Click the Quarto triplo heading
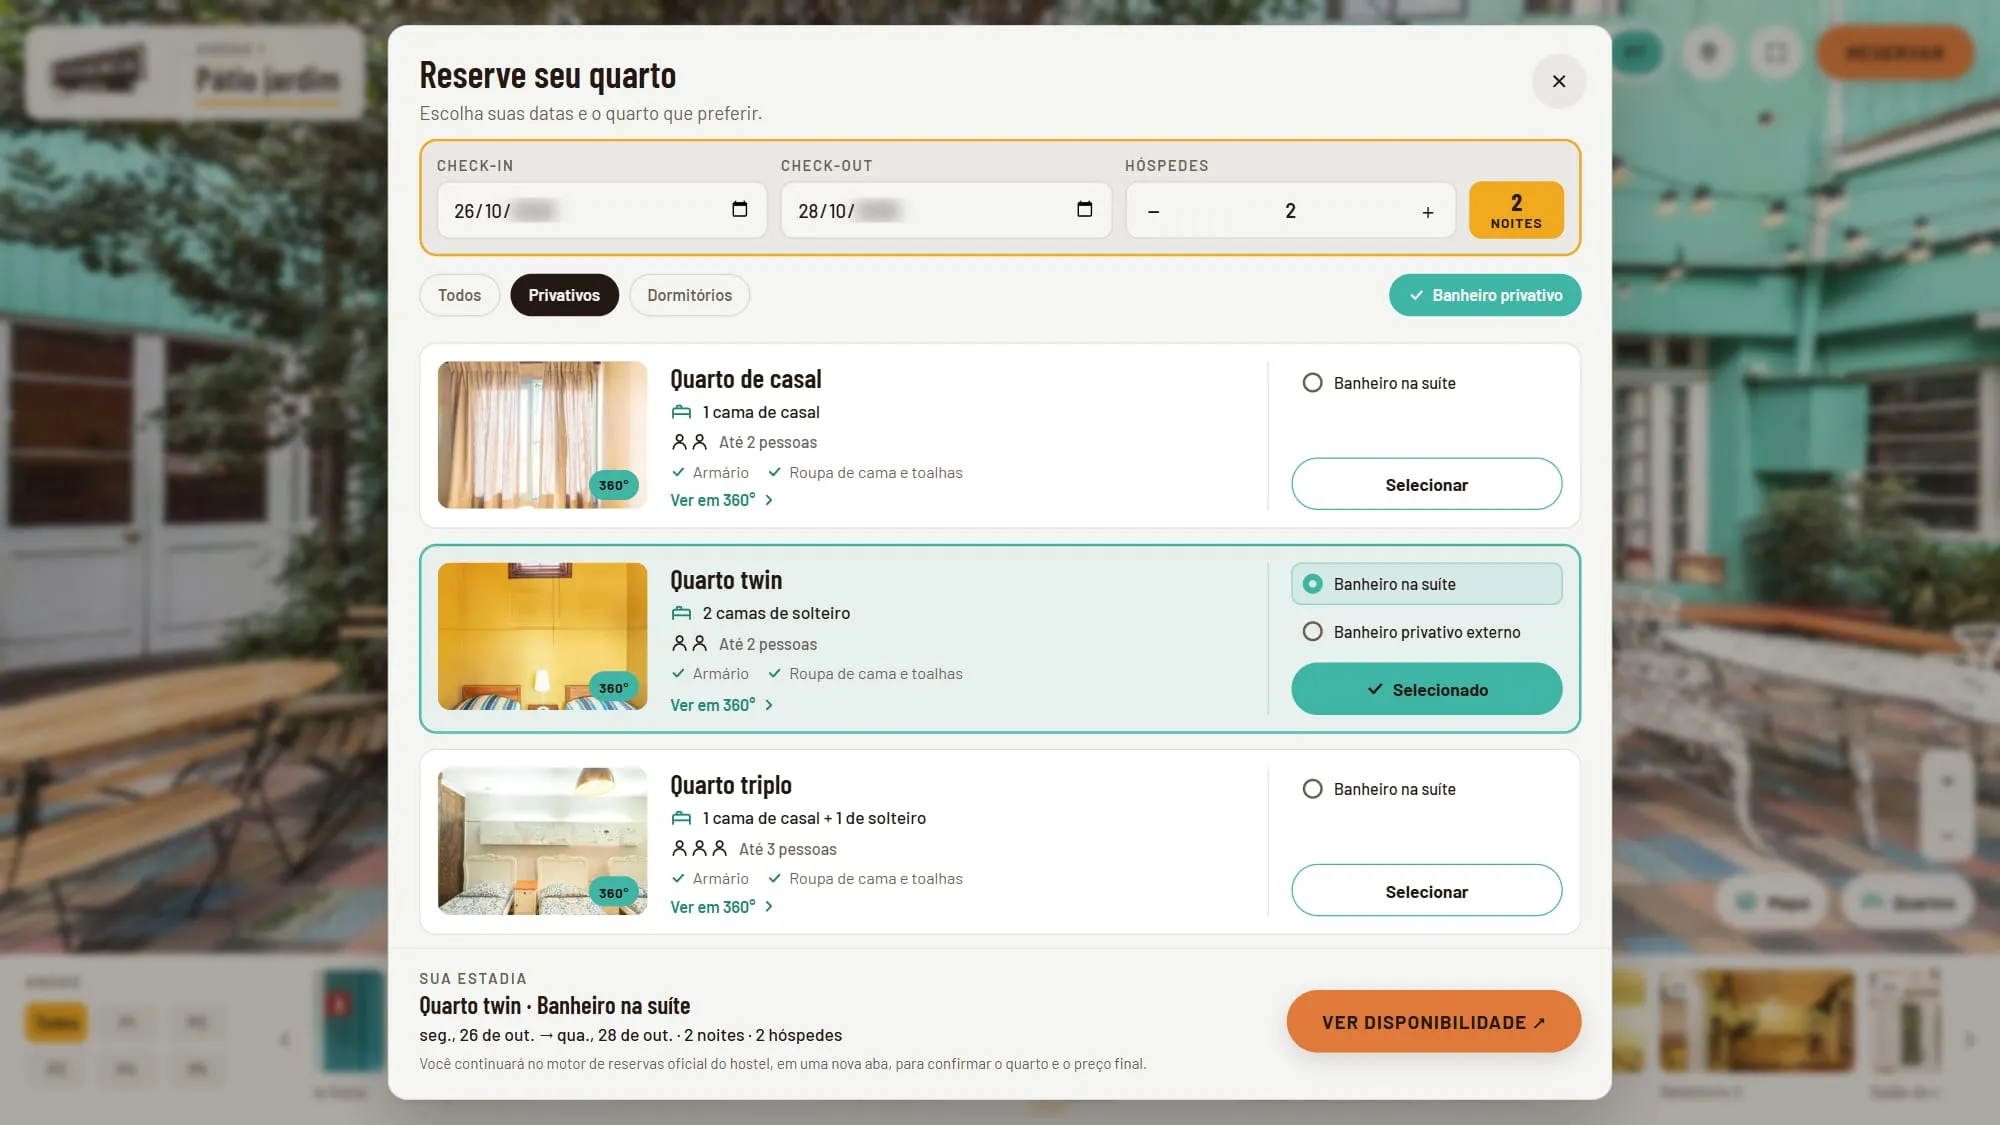Image resolution: width=2000 pixels, height=1125 pixels. [x=731, y=785]
